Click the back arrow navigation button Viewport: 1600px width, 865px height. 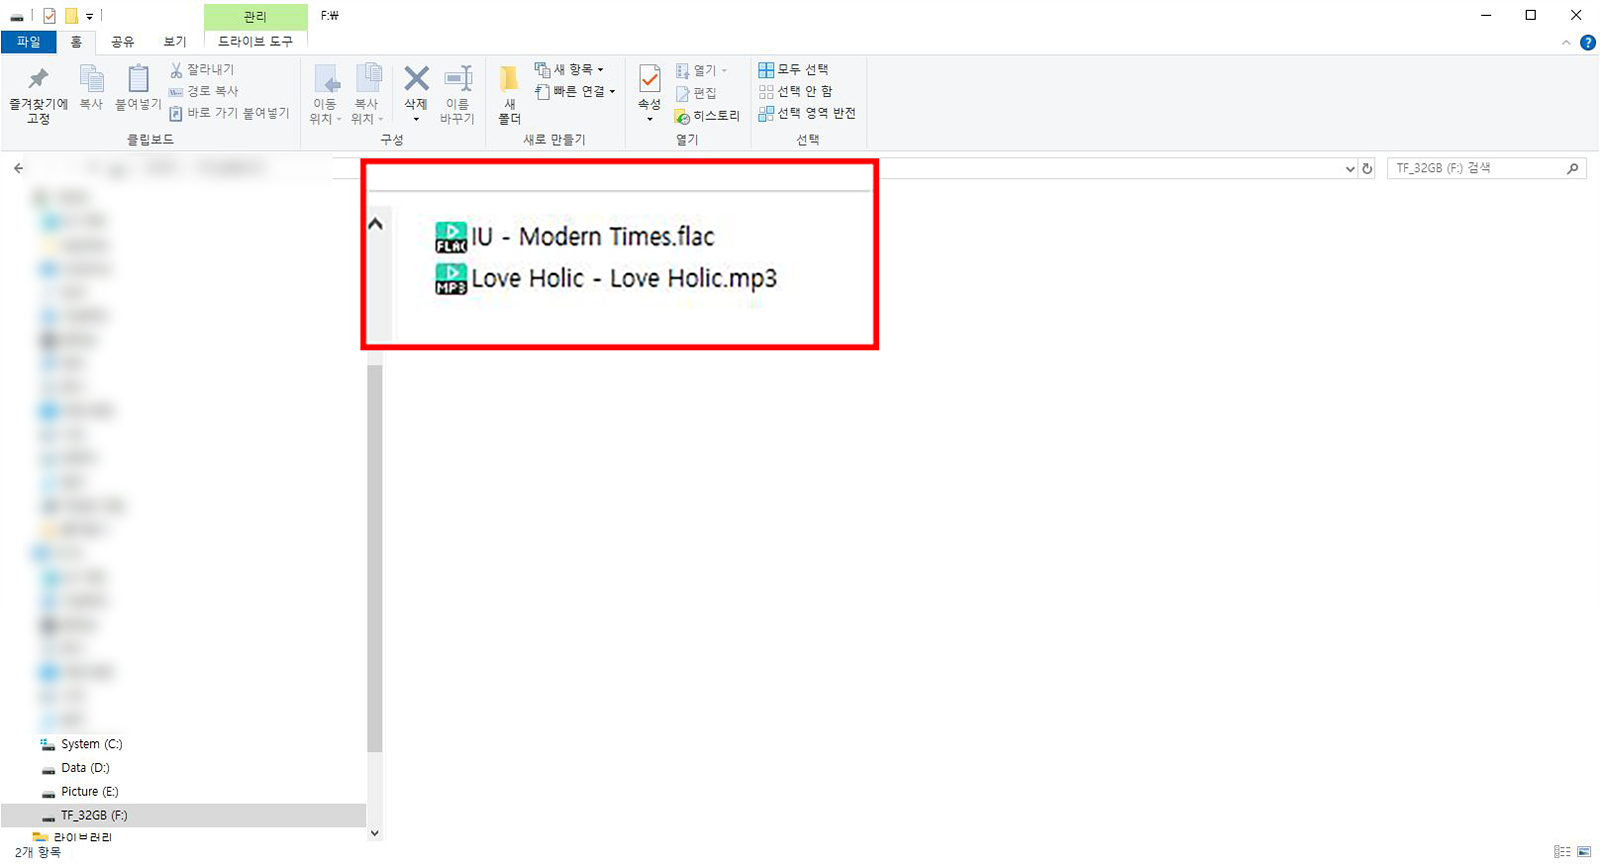tap(19, 168)
